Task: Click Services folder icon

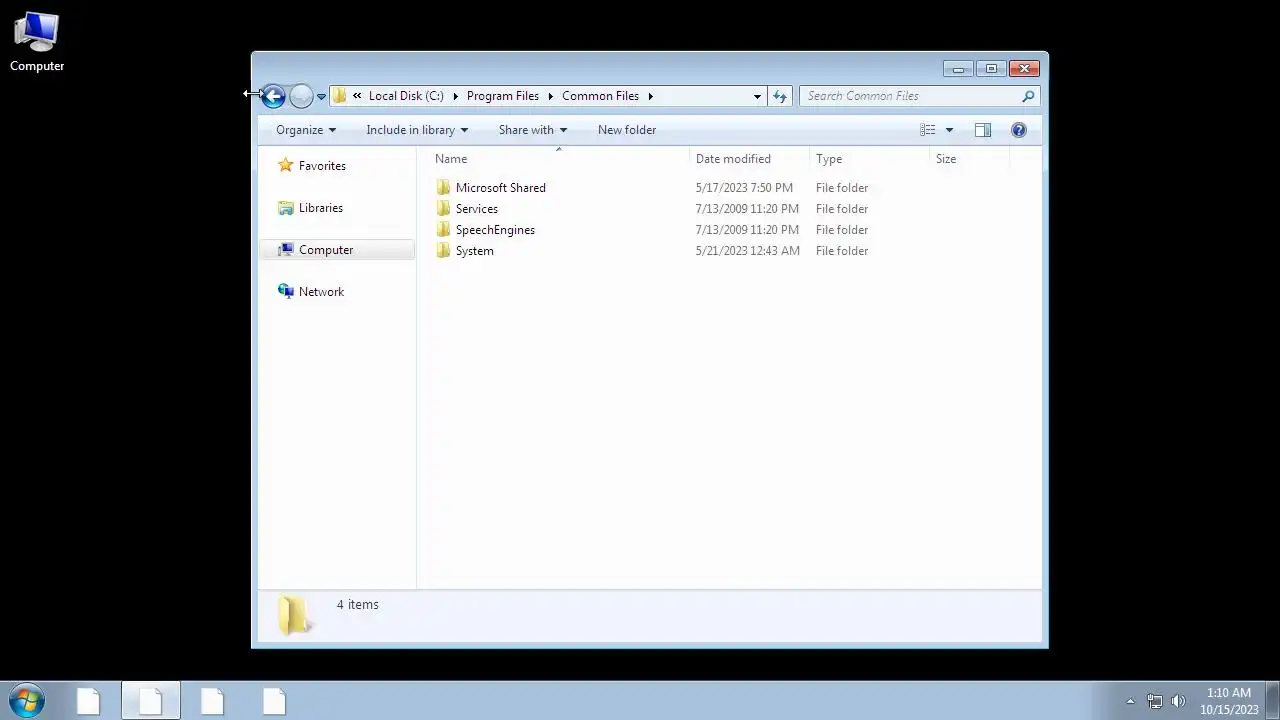Action: click(444, 209)
